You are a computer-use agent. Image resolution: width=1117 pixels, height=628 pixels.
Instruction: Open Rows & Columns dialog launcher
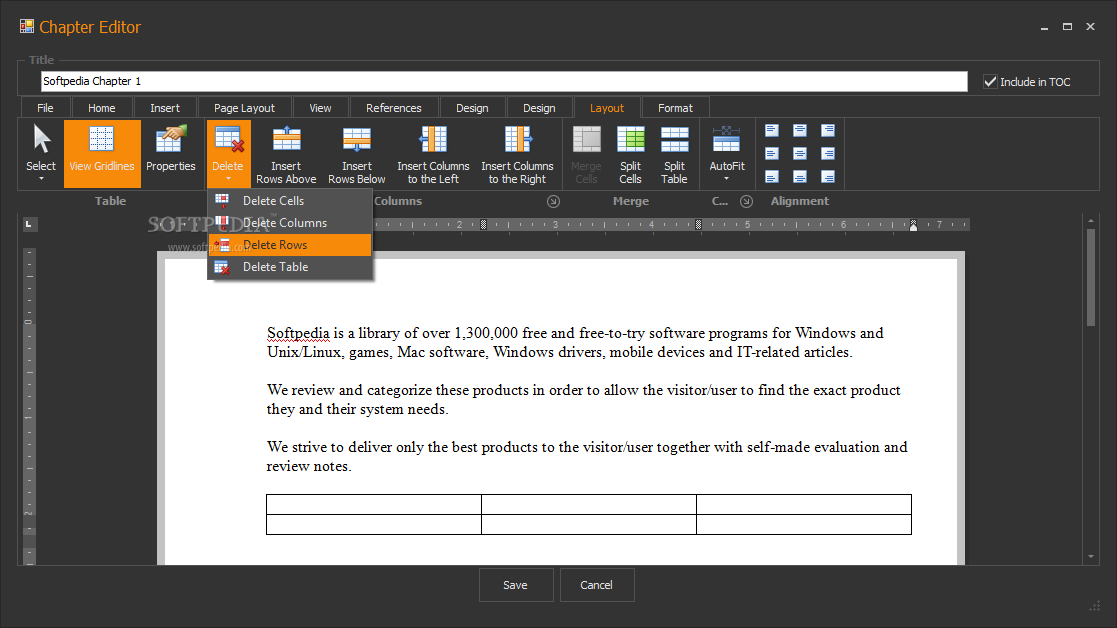click(x=553, y=202)
